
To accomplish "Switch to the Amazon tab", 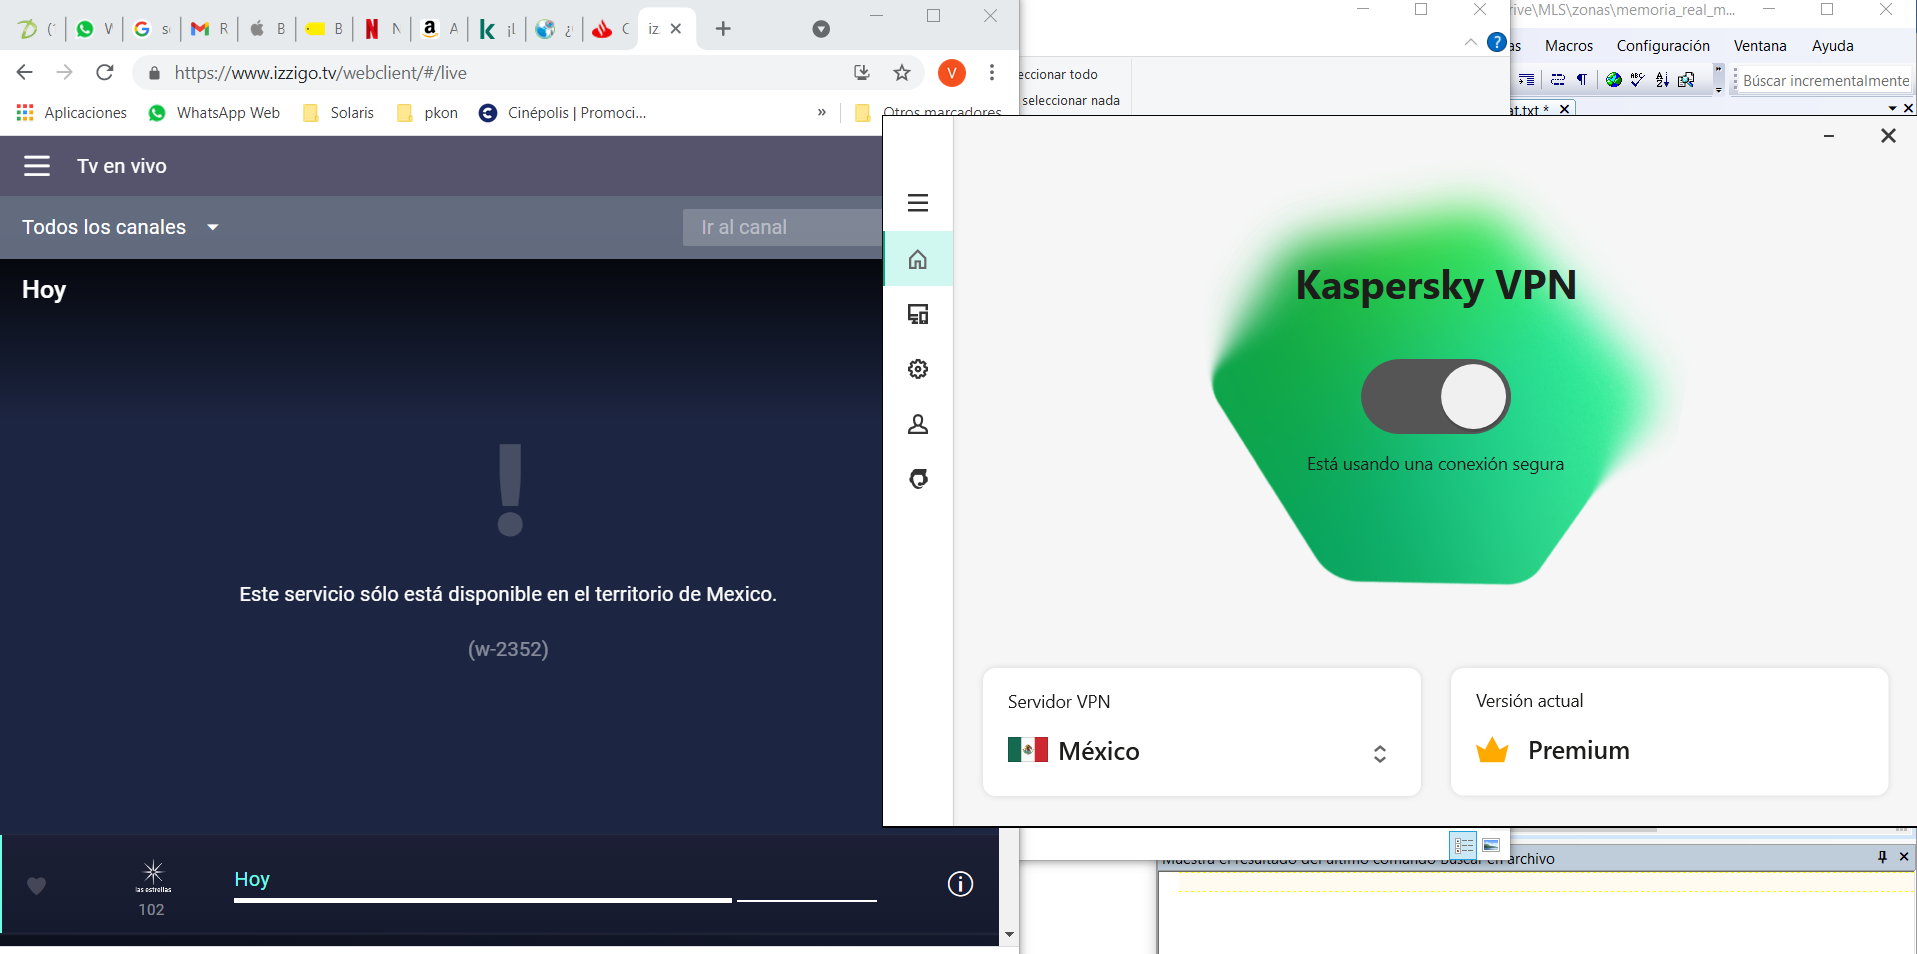I will pos(440,29).
